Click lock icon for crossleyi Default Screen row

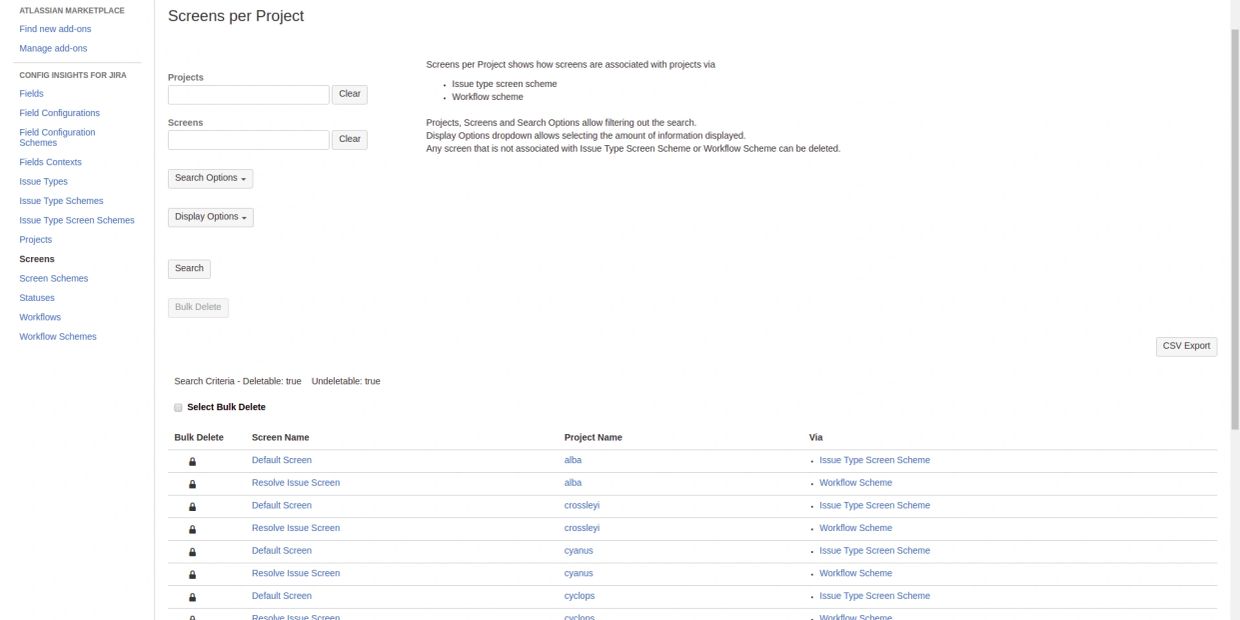pyautogui.click(x=192, y=507)
